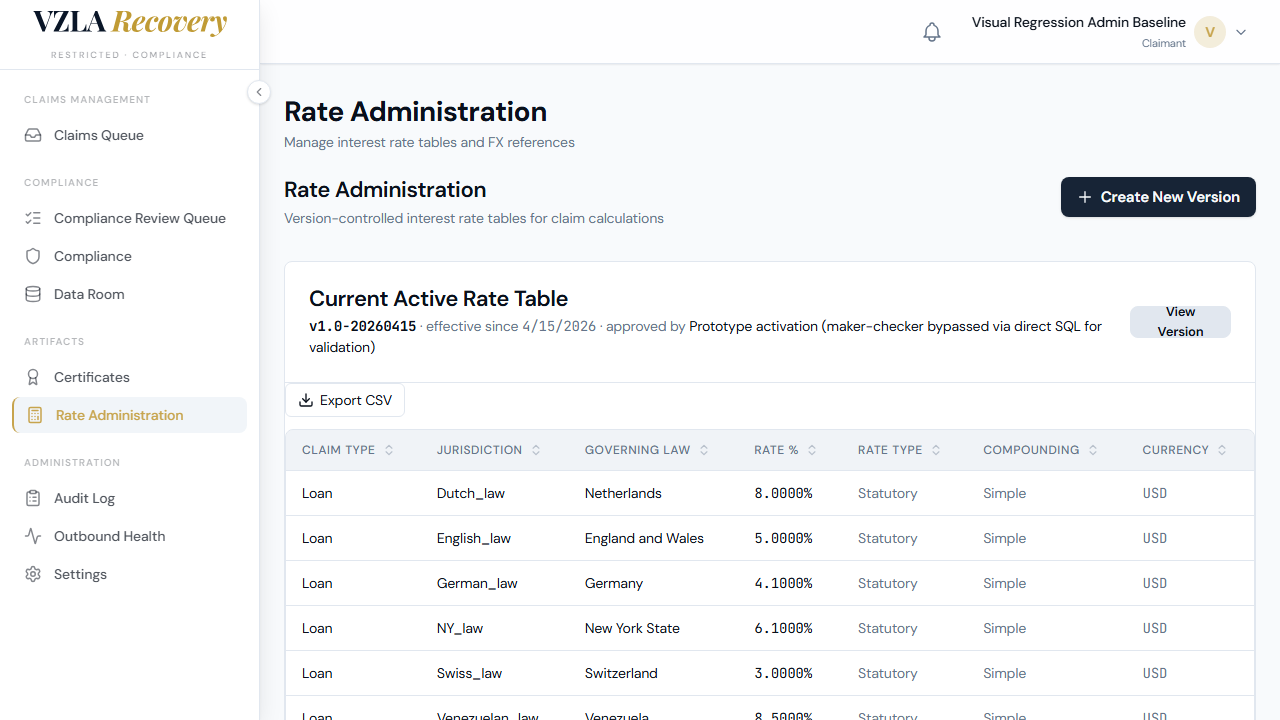Click the New York State cell
Screen dimensions: 1280x720
[632, 628]
